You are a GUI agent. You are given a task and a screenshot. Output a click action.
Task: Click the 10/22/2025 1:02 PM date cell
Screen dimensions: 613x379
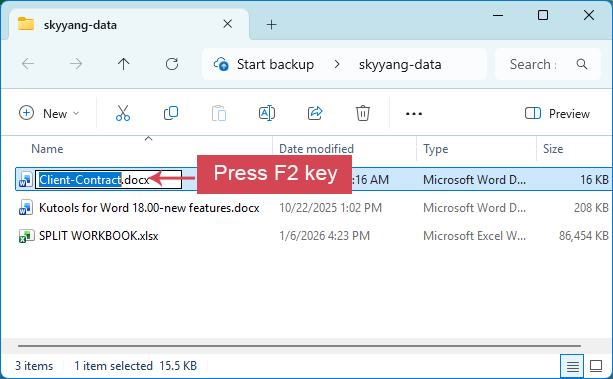coord(330,208)
